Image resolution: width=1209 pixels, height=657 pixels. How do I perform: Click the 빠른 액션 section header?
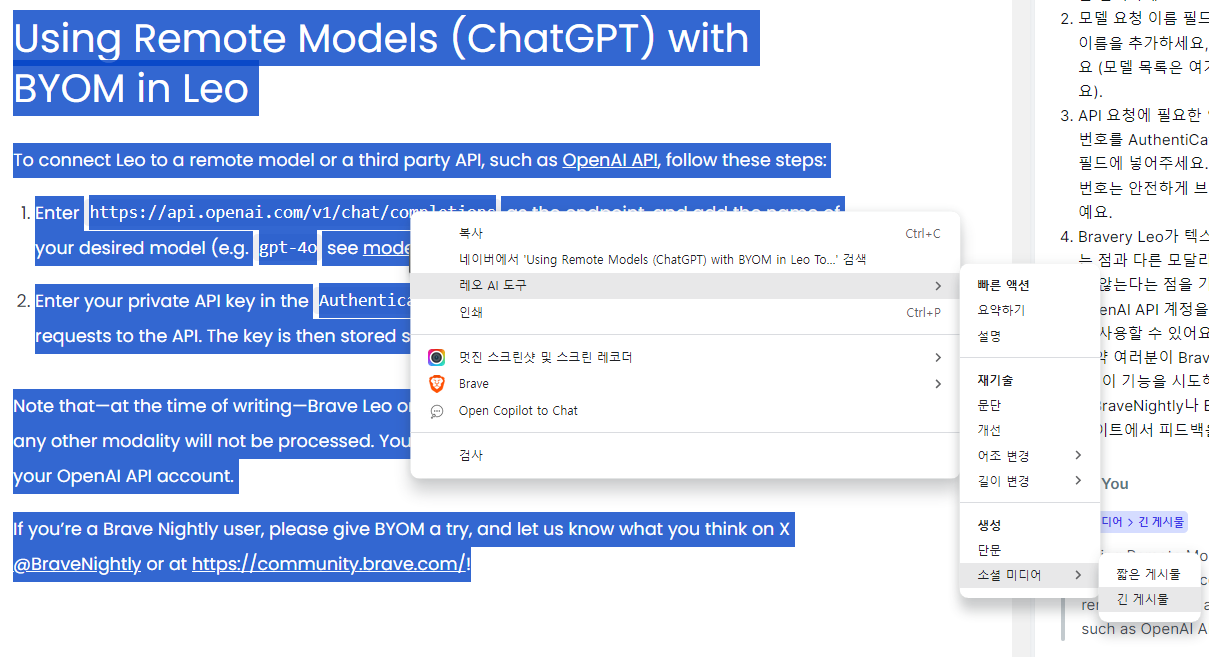pyautogui.click(x=1003, y=286)
